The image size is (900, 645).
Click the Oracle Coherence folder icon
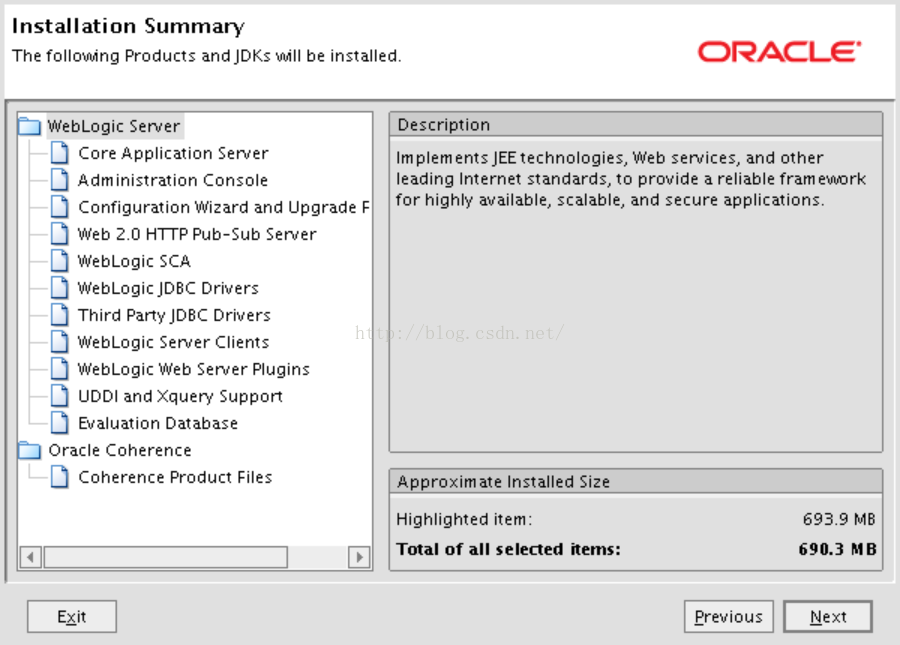[30, 450]
